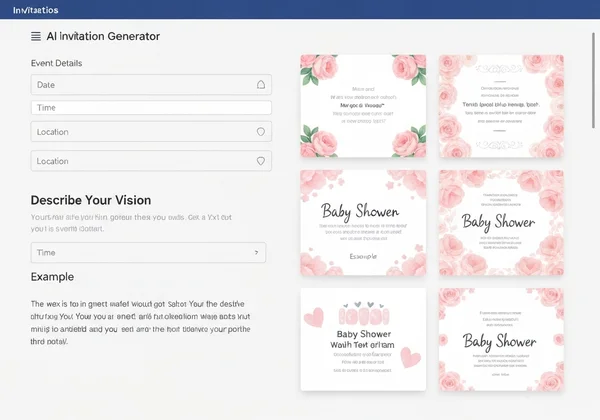Click the pin icon in the first Location field

click(x=261, y=132)
